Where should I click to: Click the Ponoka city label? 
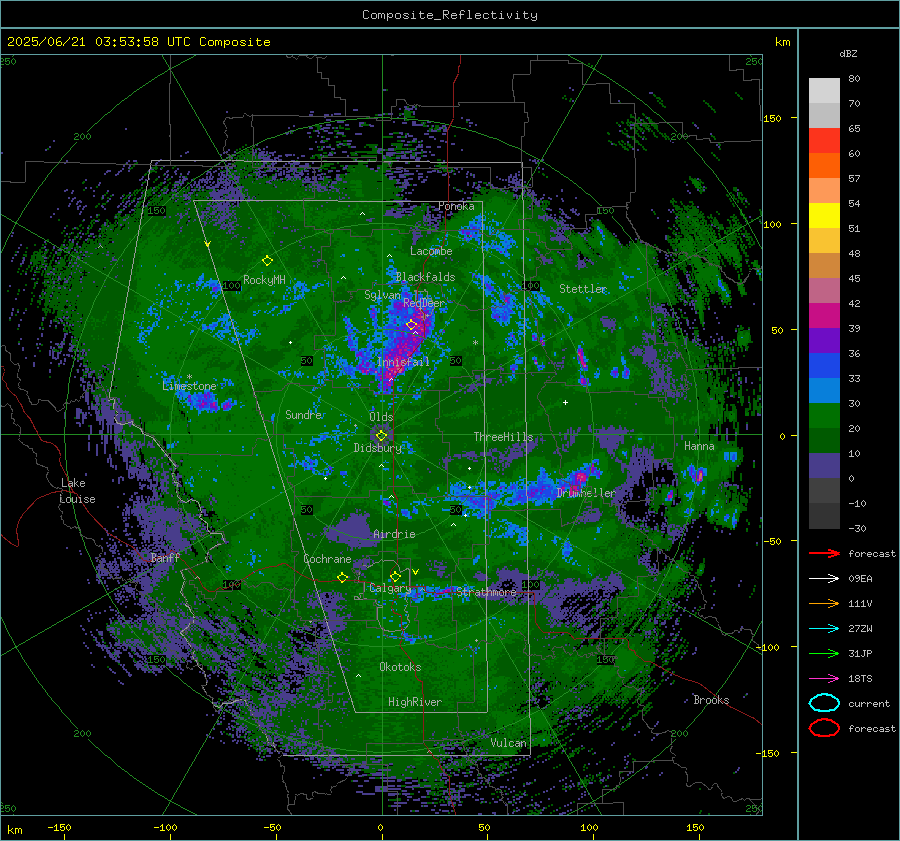point(456,206)
